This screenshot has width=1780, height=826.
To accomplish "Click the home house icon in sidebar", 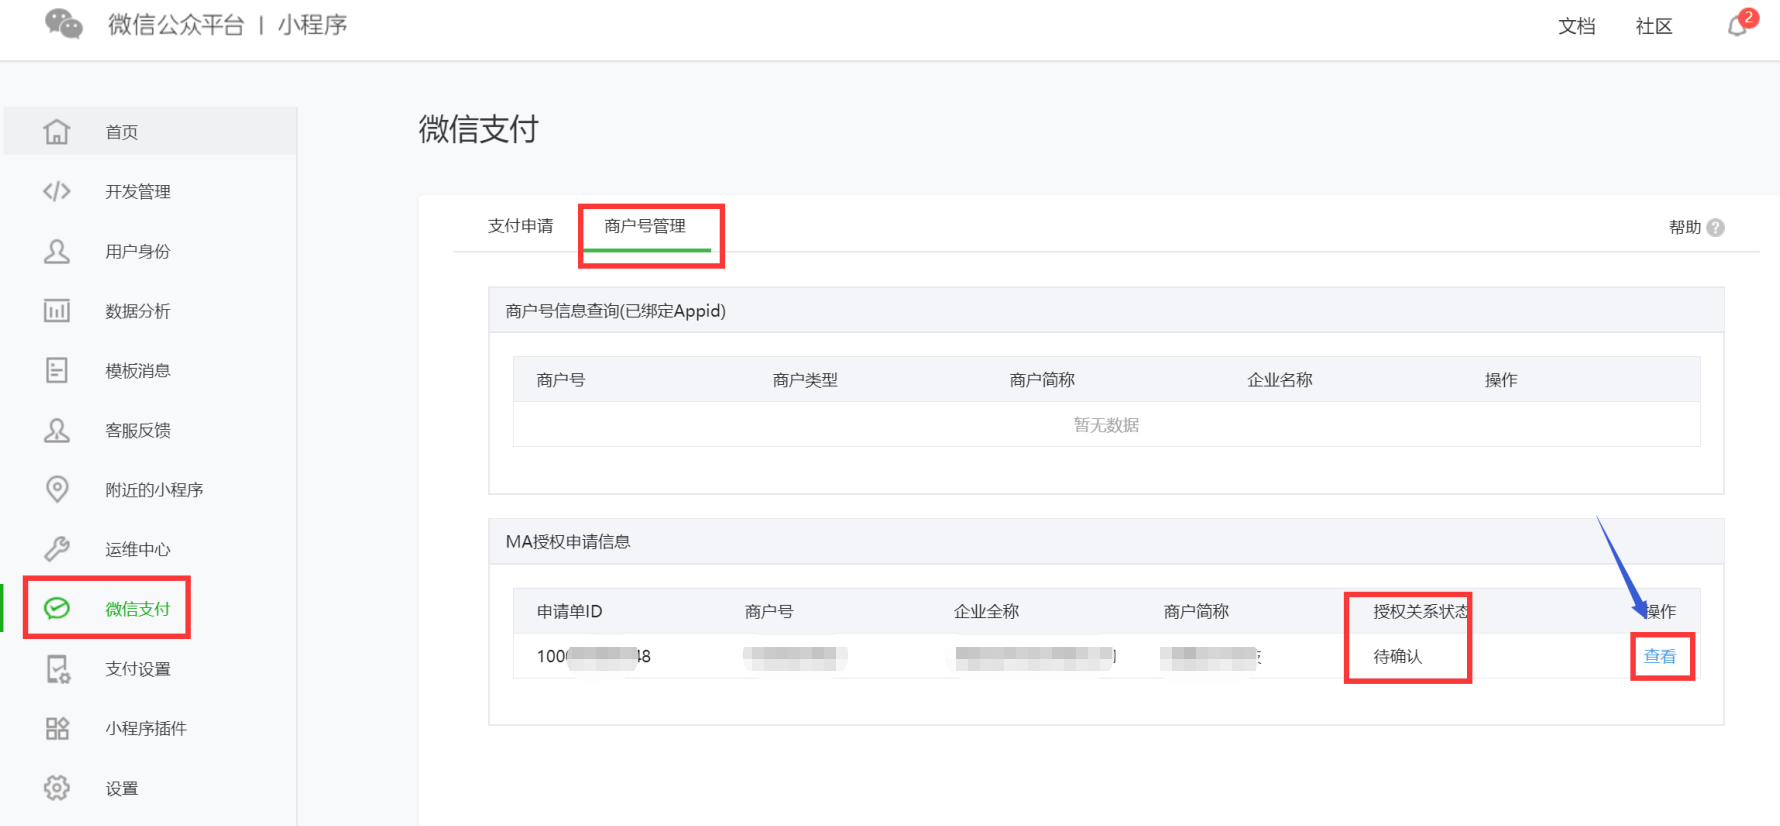I will point(57,131).
